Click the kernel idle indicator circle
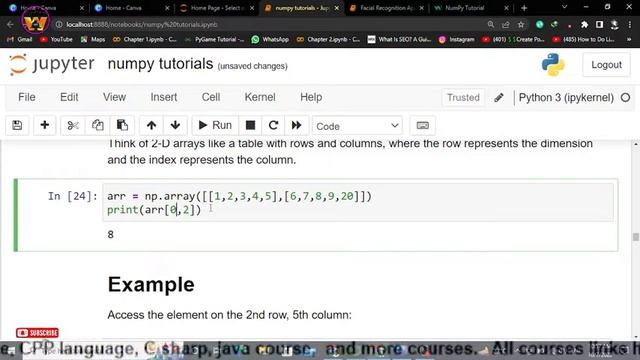640x360 pixels. click(625, 98)
